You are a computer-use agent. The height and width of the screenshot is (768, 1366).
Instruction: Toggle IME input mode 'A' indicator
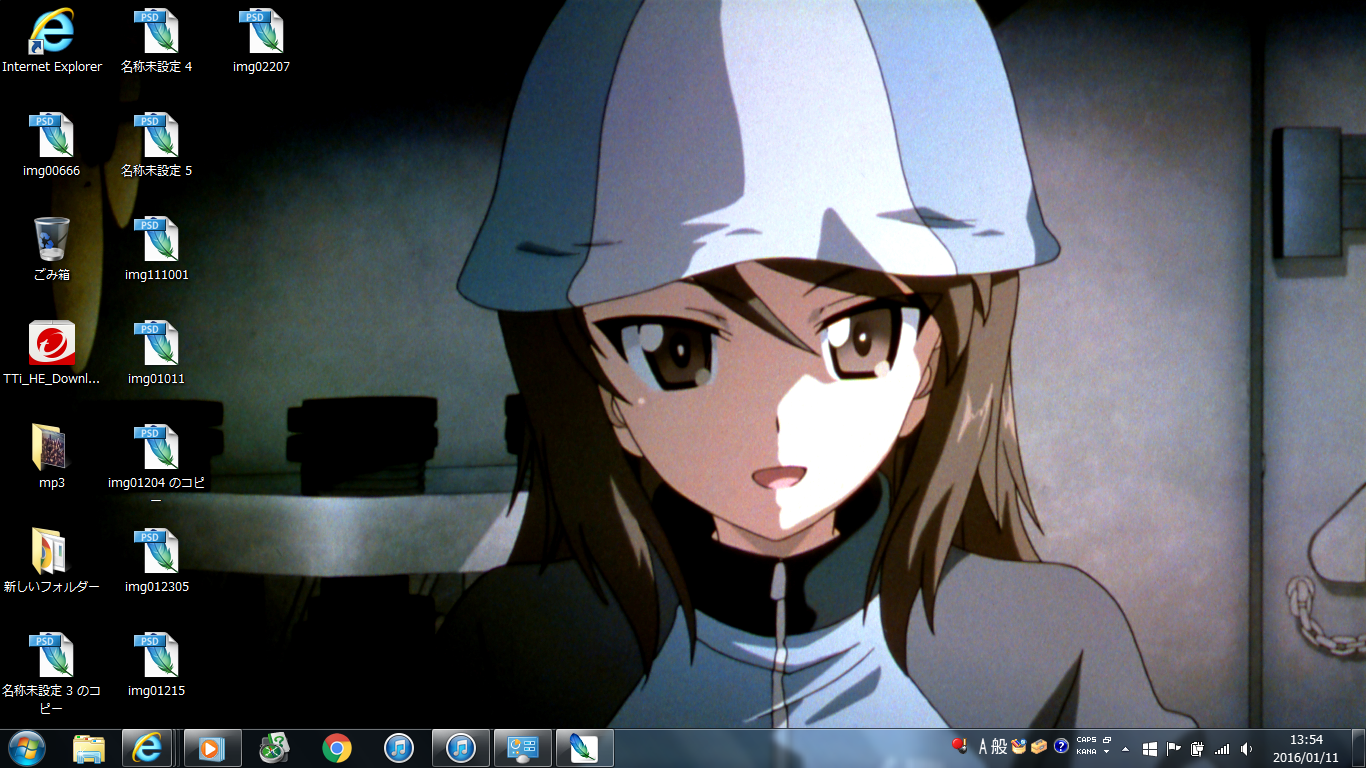click(x=983, y=747)
